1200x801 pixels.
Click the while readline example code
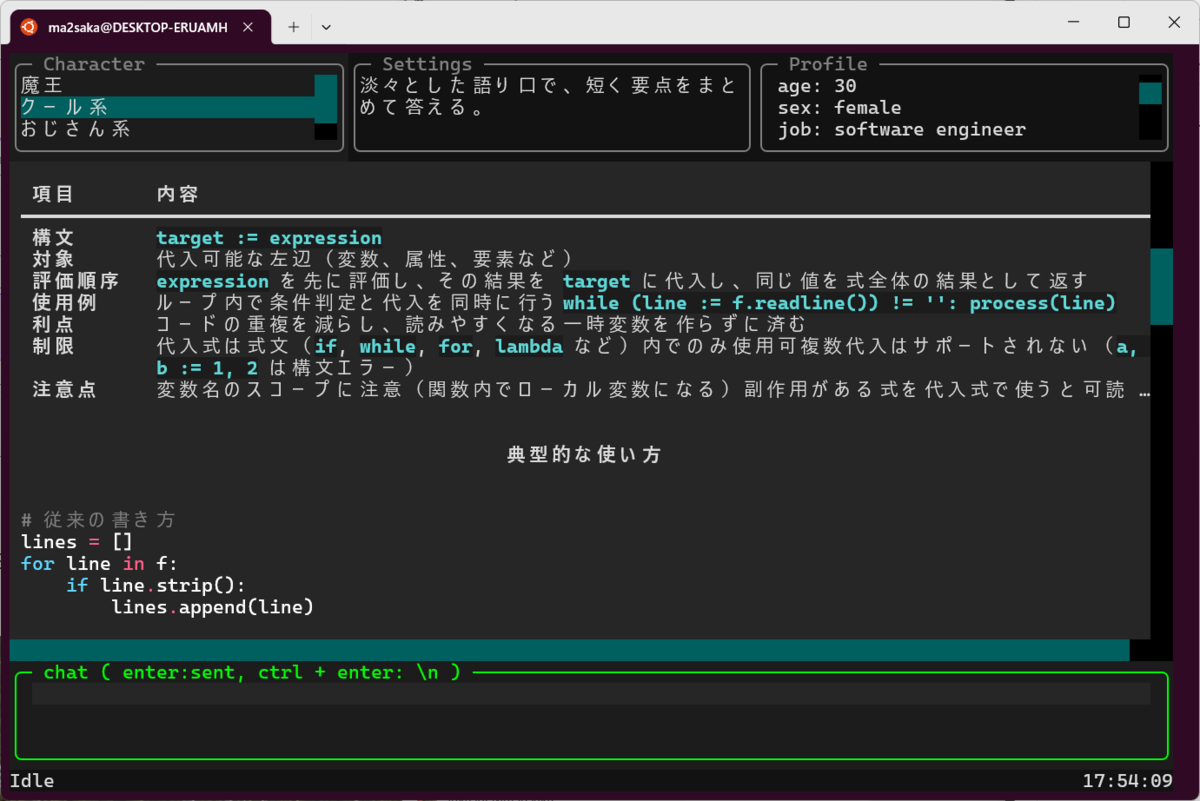click(839, 303)
